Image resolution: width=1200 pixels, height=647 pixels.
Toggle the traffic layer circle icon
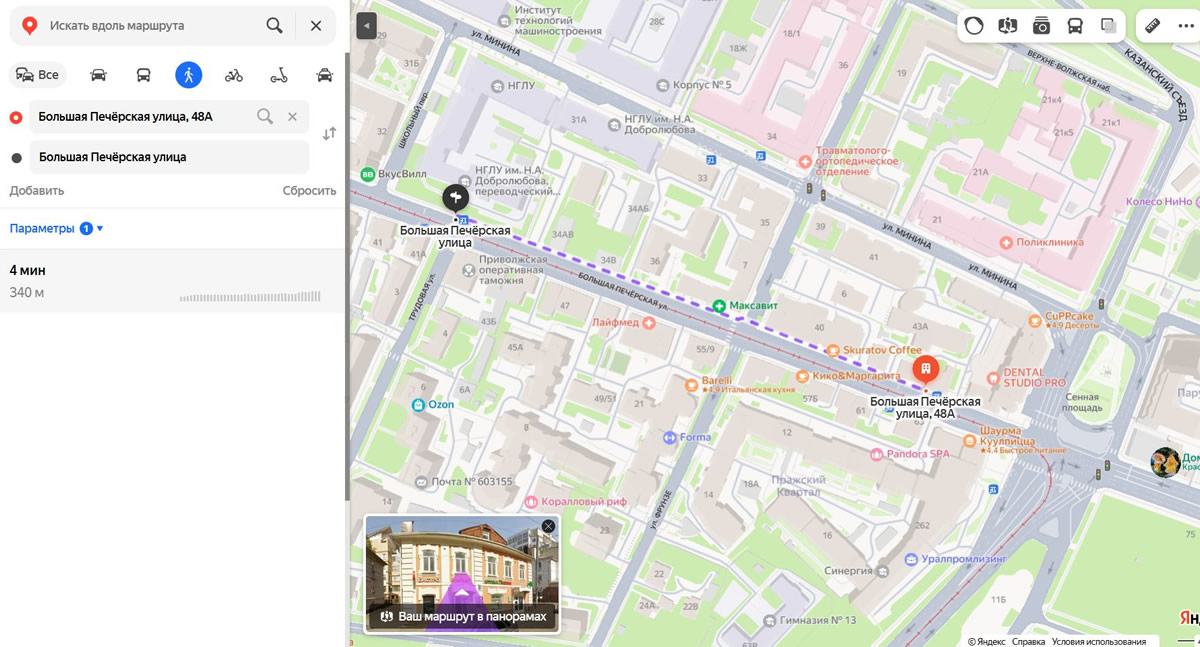(974, 26)
